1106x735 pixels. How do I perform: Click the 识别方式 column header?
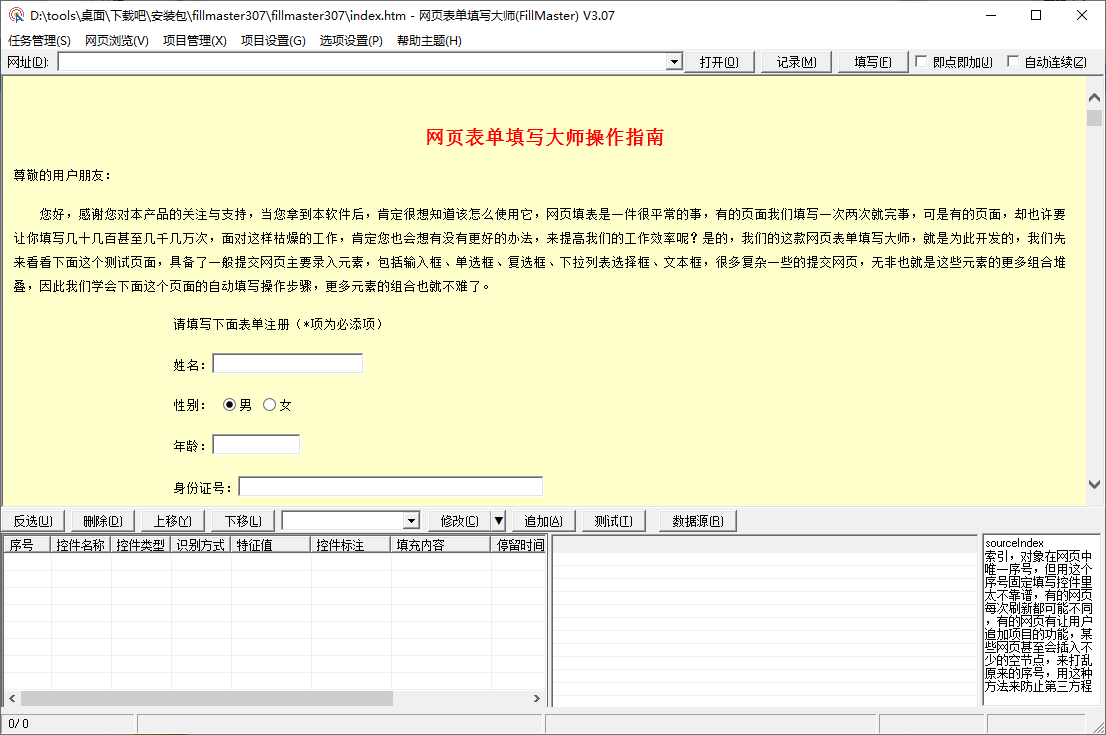pos(200,545)
